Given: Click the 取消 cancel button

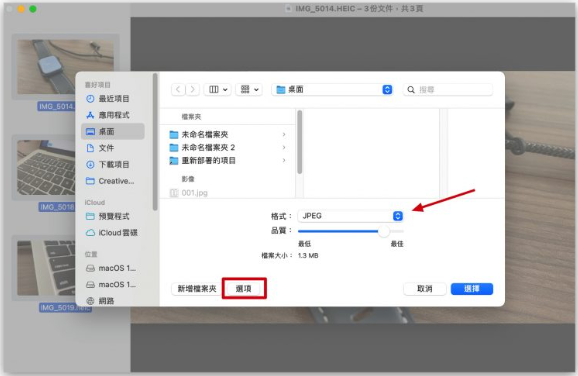Looking at the screenshot, I should coord(425,289).
